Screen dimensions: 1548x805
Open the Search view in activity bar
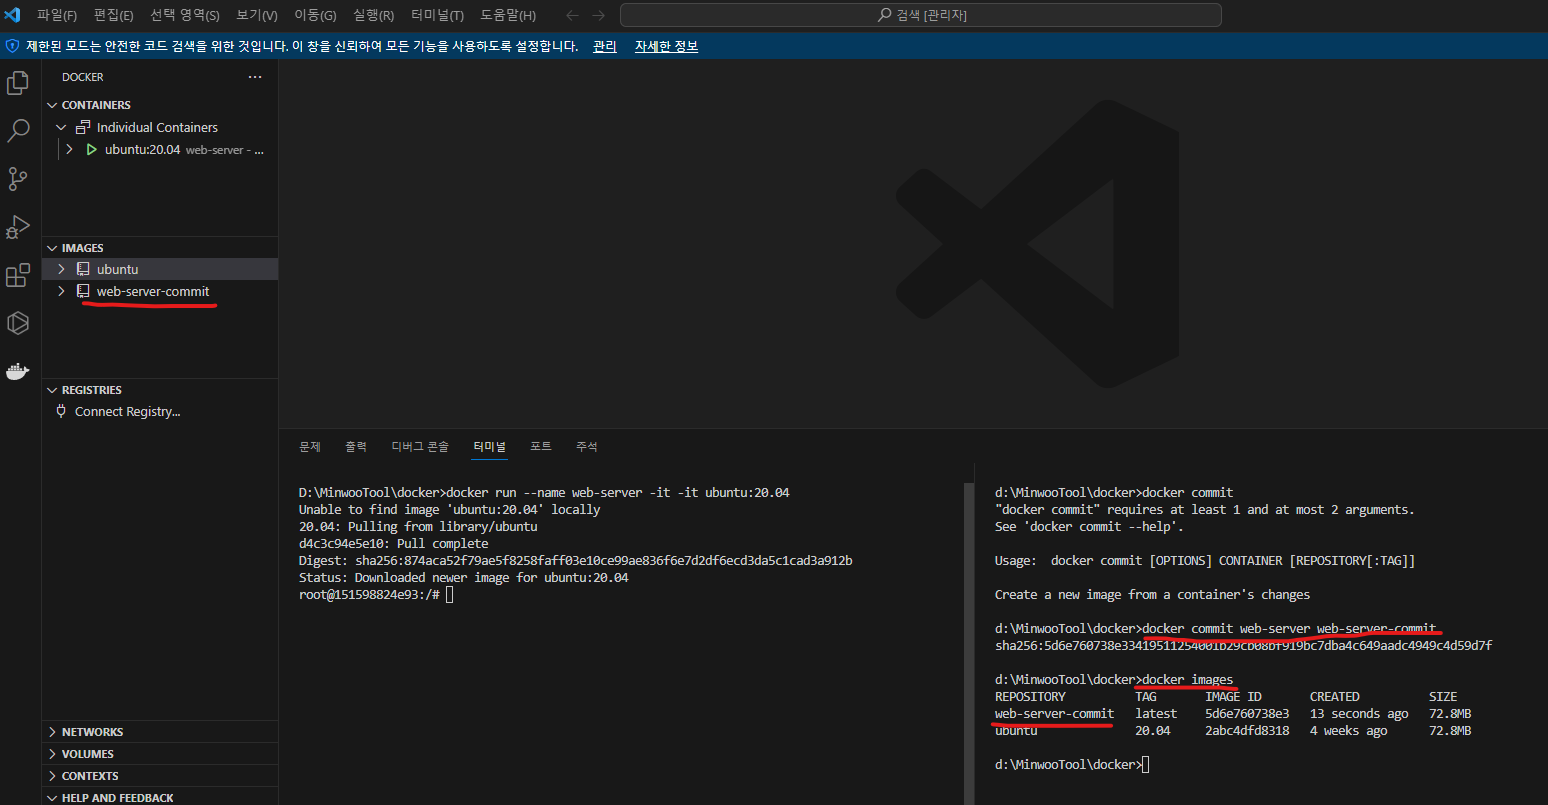pos(18,131)
